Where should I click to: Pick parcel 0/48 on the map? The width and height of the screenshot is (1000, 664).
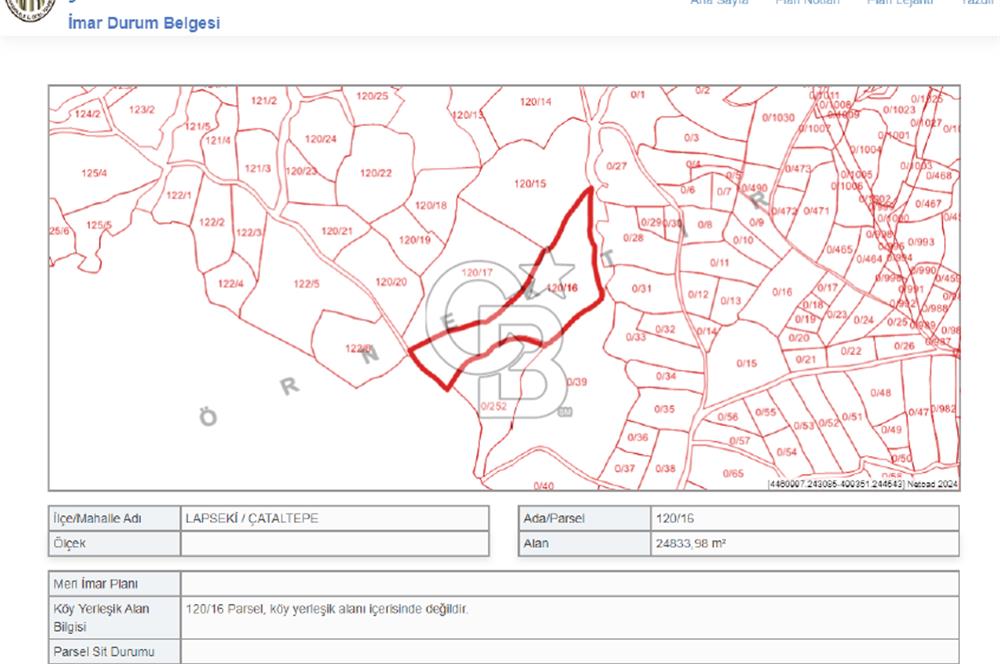(x=880, y=393)
